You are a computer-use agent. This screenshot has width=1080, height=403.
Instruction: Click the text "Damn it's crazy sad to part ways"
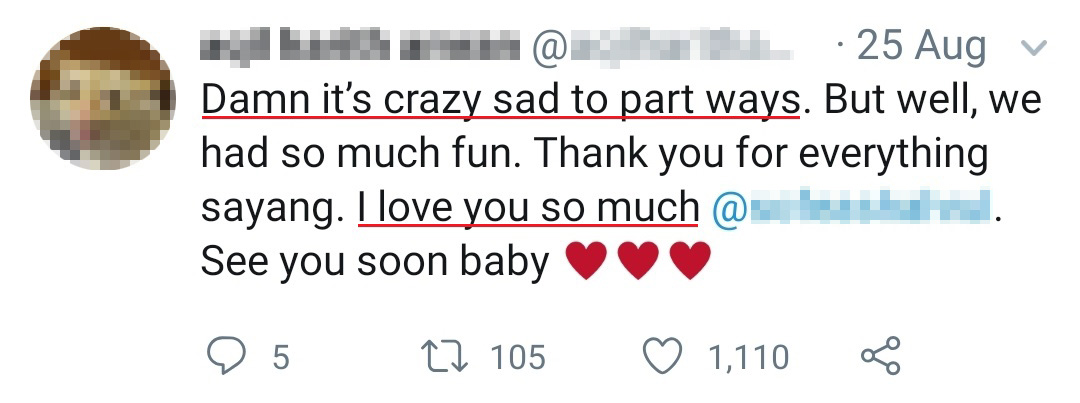click(500, 100)
